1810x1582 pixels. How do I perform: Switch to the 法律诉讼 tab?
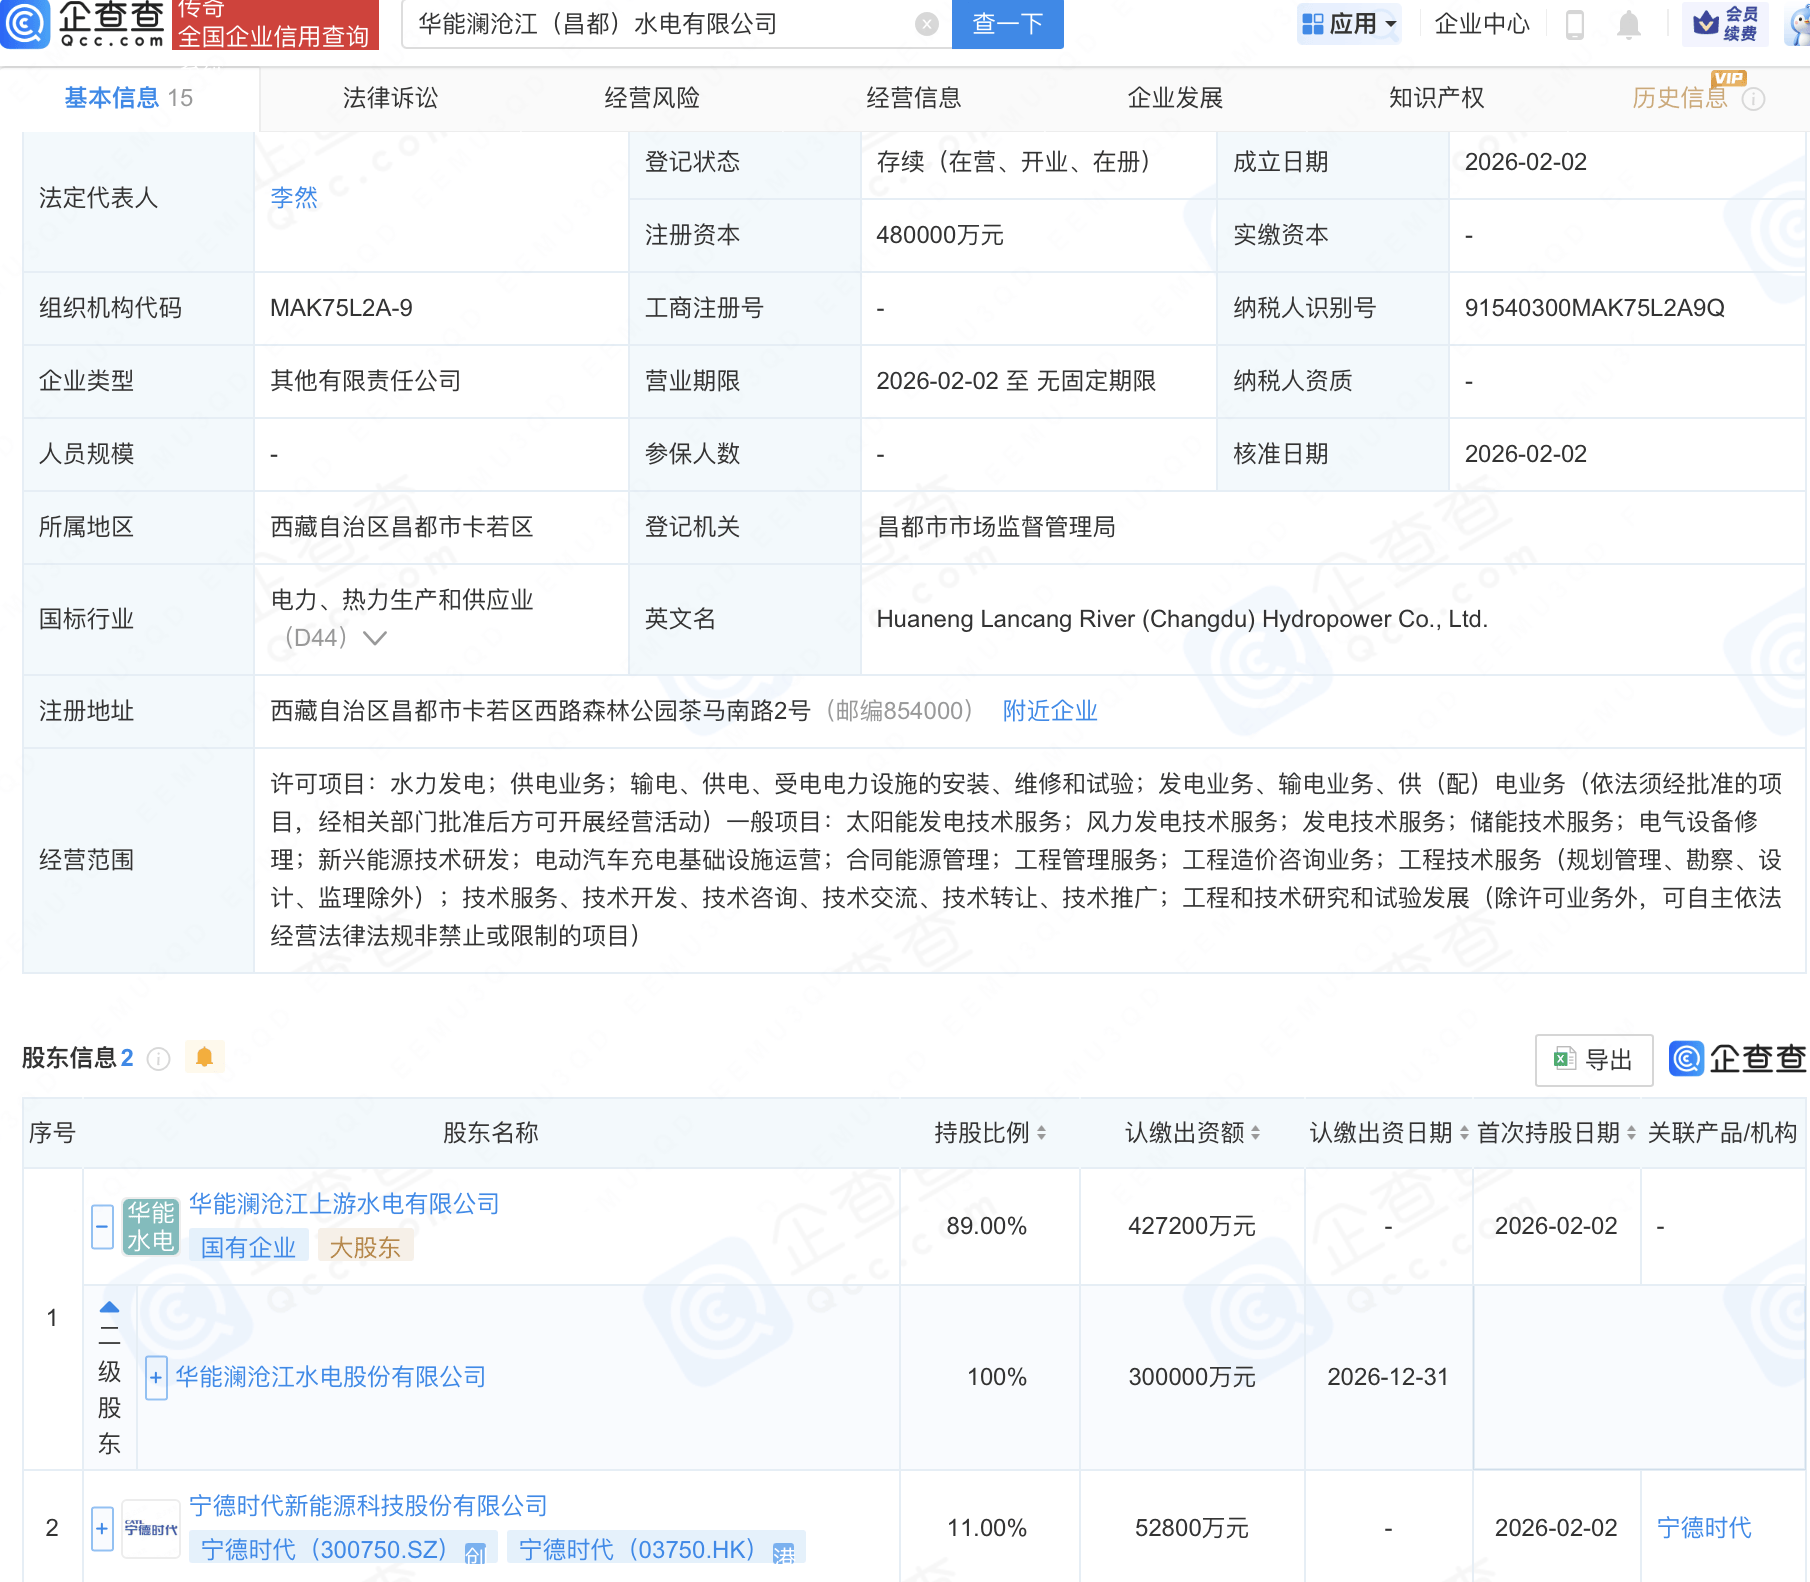(390, 98)
